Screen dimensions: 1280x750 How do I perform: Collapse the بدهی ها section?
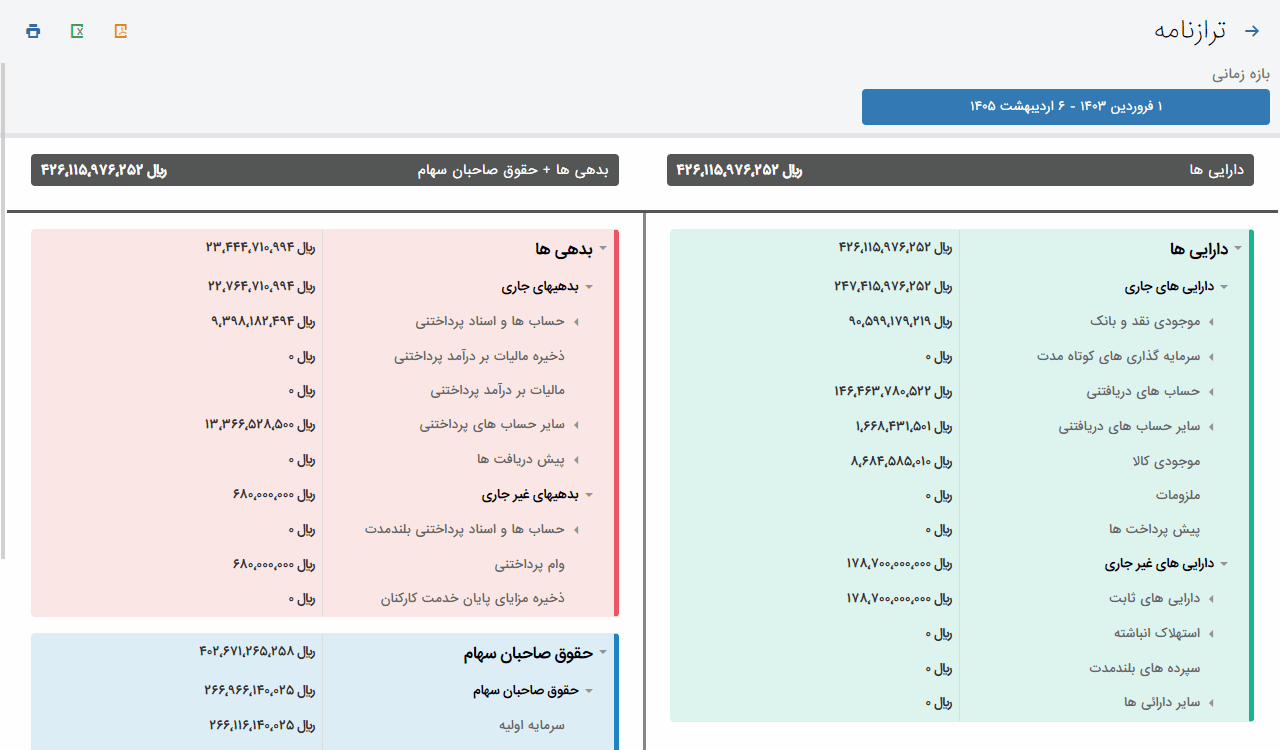coord(602,248)
